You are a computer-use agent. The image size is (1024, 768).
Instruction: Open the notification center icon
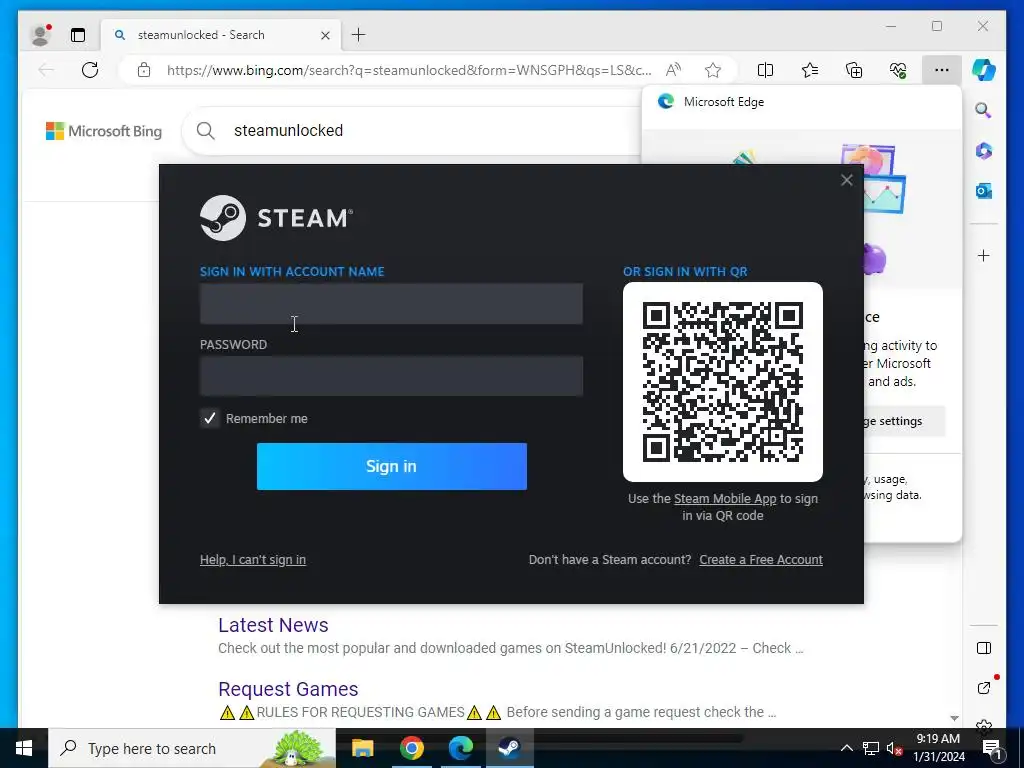click(993, 748)
